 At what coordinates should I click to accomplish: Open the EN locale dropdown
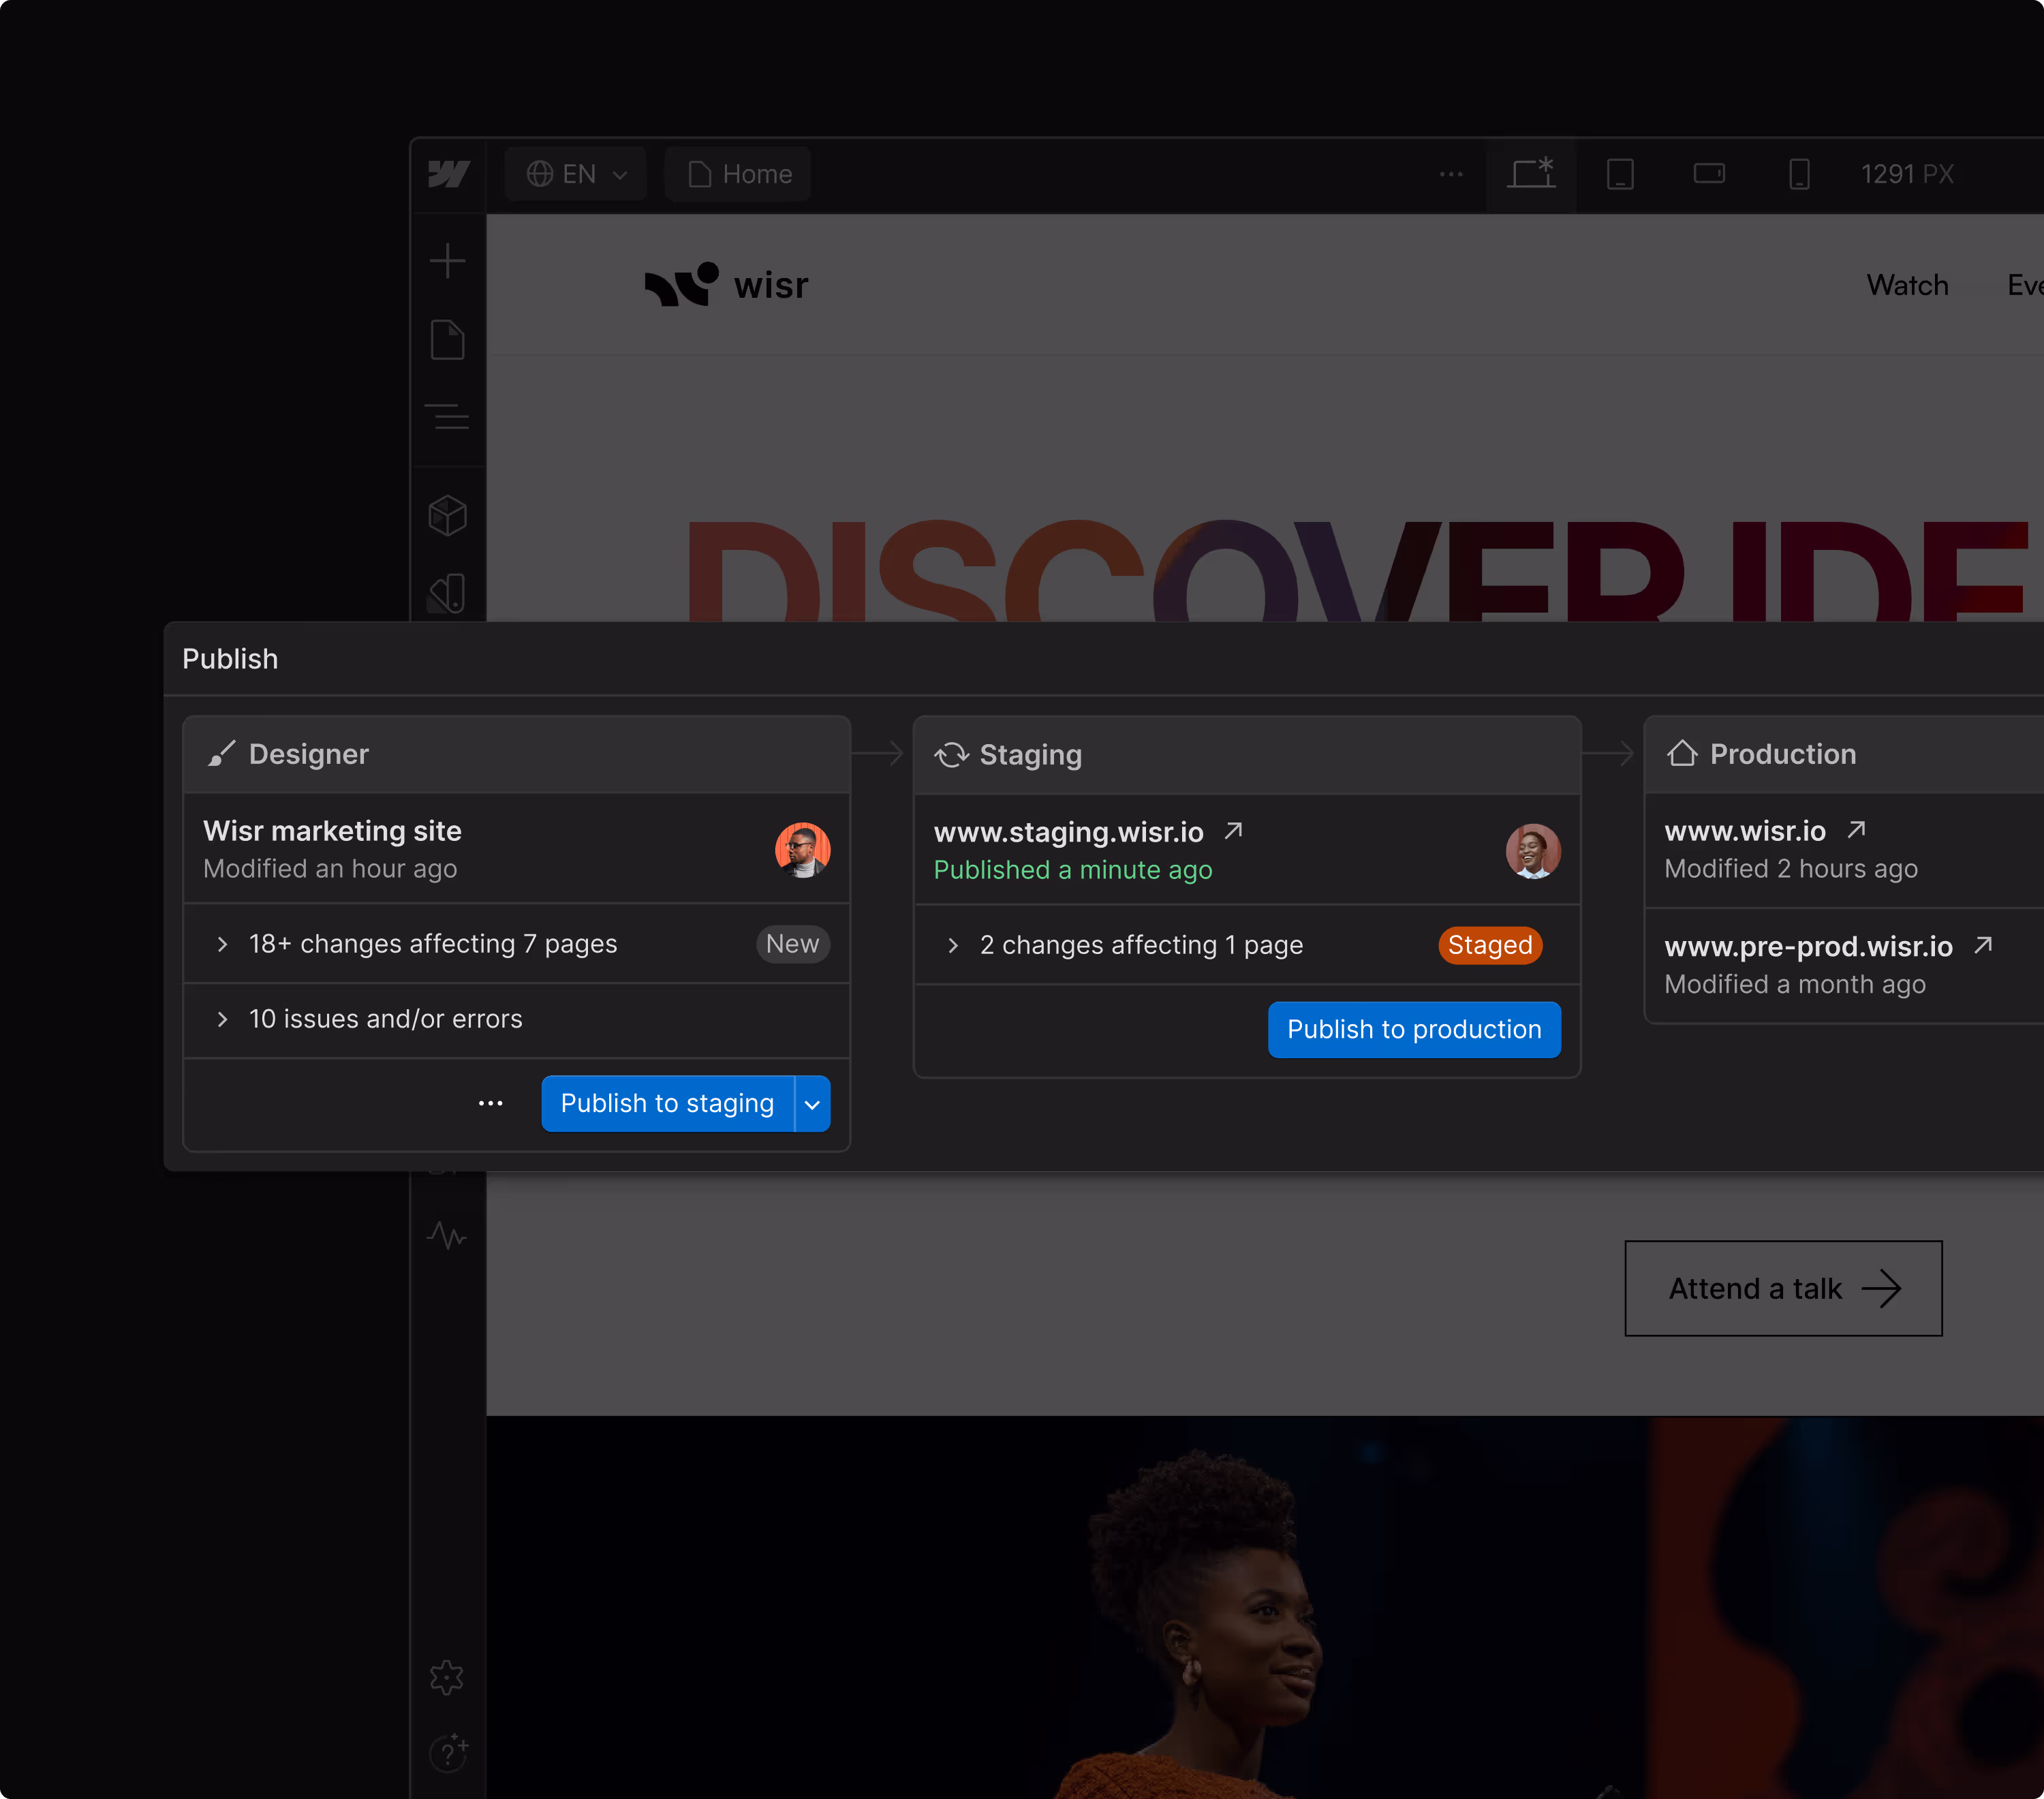(x=576, y=174)
